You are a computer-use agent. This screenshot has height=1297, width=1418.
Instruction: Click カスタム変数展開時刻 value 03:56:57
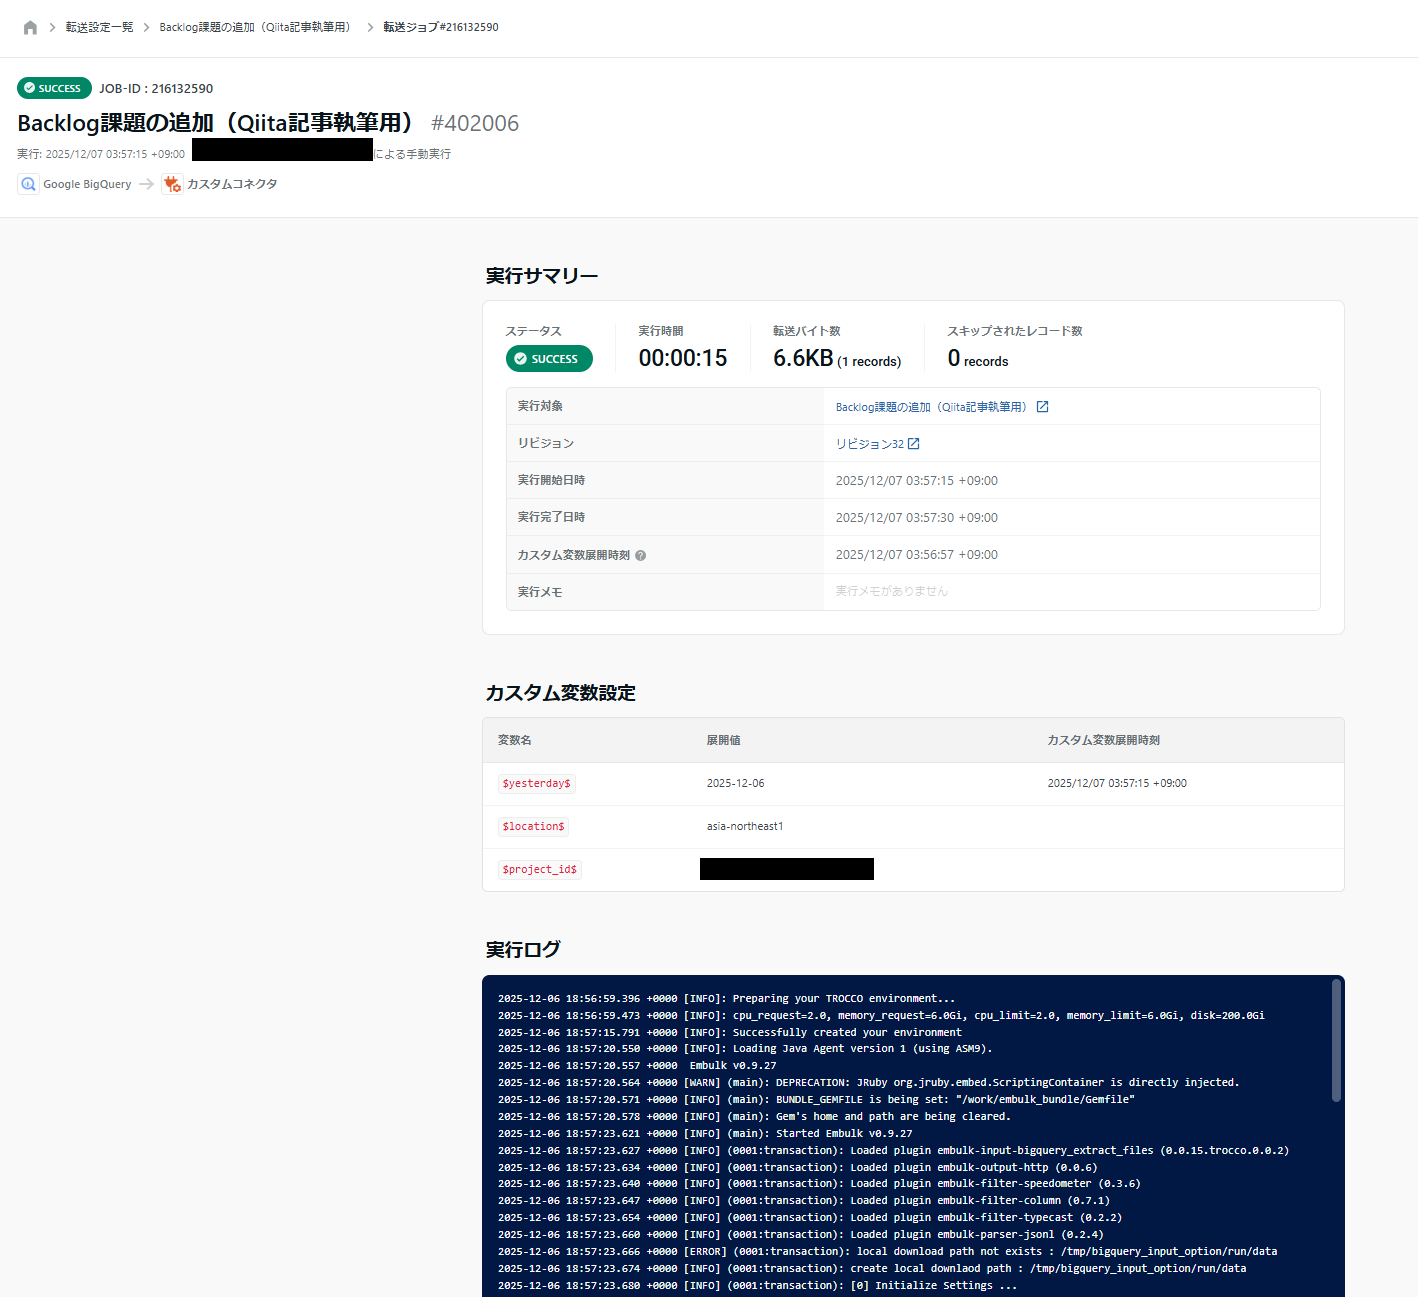tap(917, 555)
